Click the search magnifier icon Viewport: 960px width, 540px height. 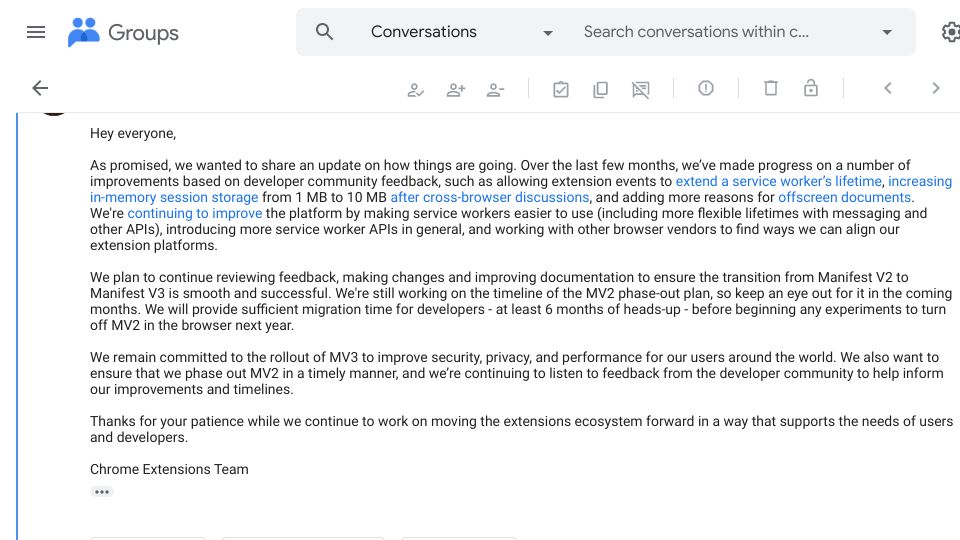pos(324,32)
